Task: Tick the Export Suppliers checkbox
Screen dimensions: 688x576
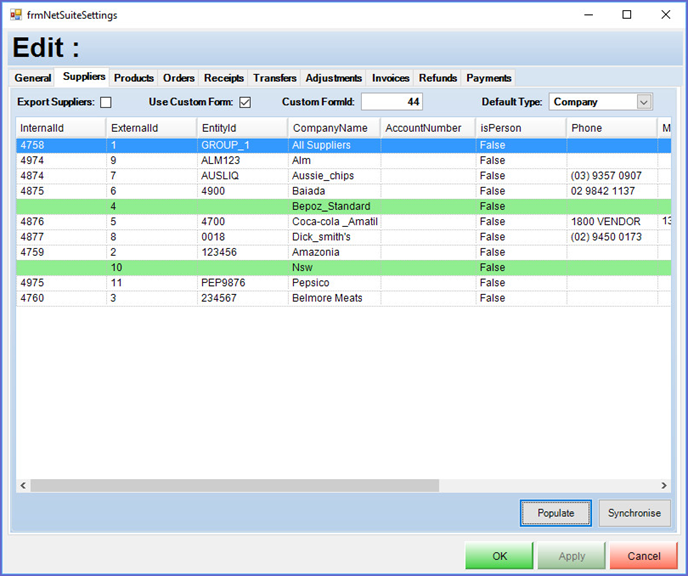Action: [x=106, y=102]
